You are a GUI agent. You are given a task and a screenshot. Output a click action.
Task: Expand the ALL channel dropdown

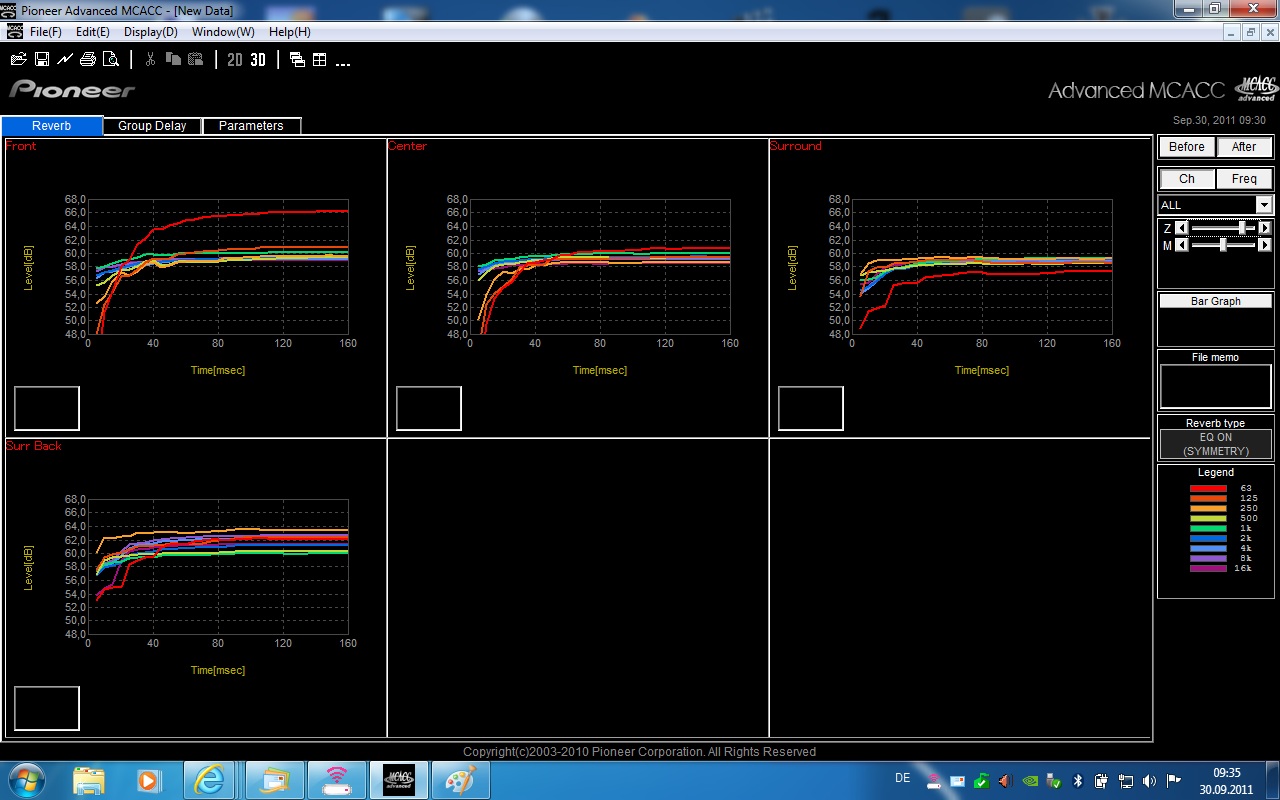click(1264, 205)
